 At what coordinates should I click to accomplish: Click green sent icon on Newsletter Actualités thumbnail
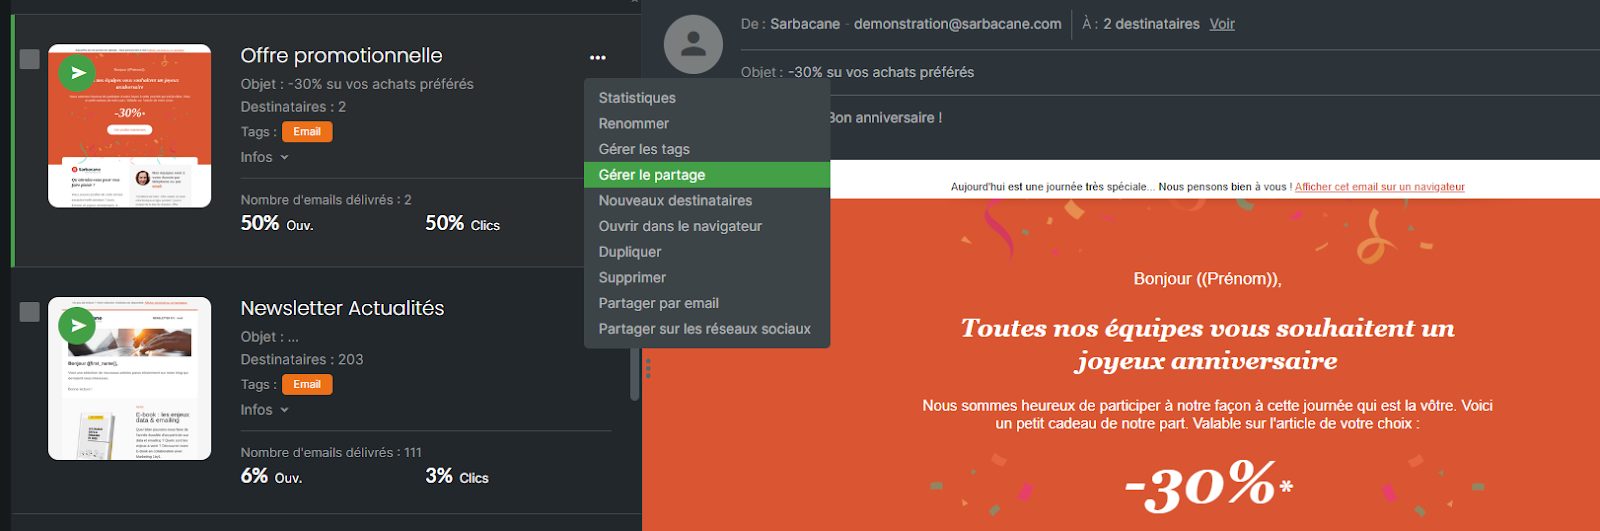(x=77, y=326)
